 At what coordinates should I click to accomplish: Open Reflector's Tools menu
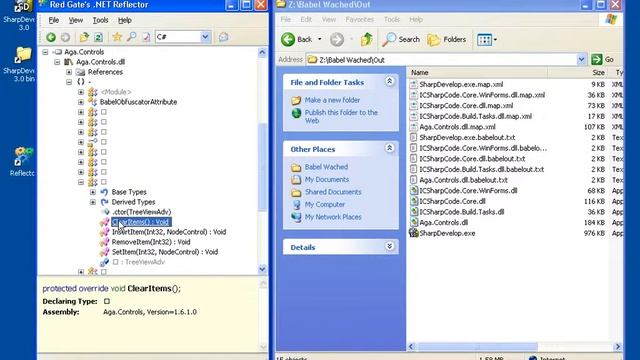click(x=100, y=20)
